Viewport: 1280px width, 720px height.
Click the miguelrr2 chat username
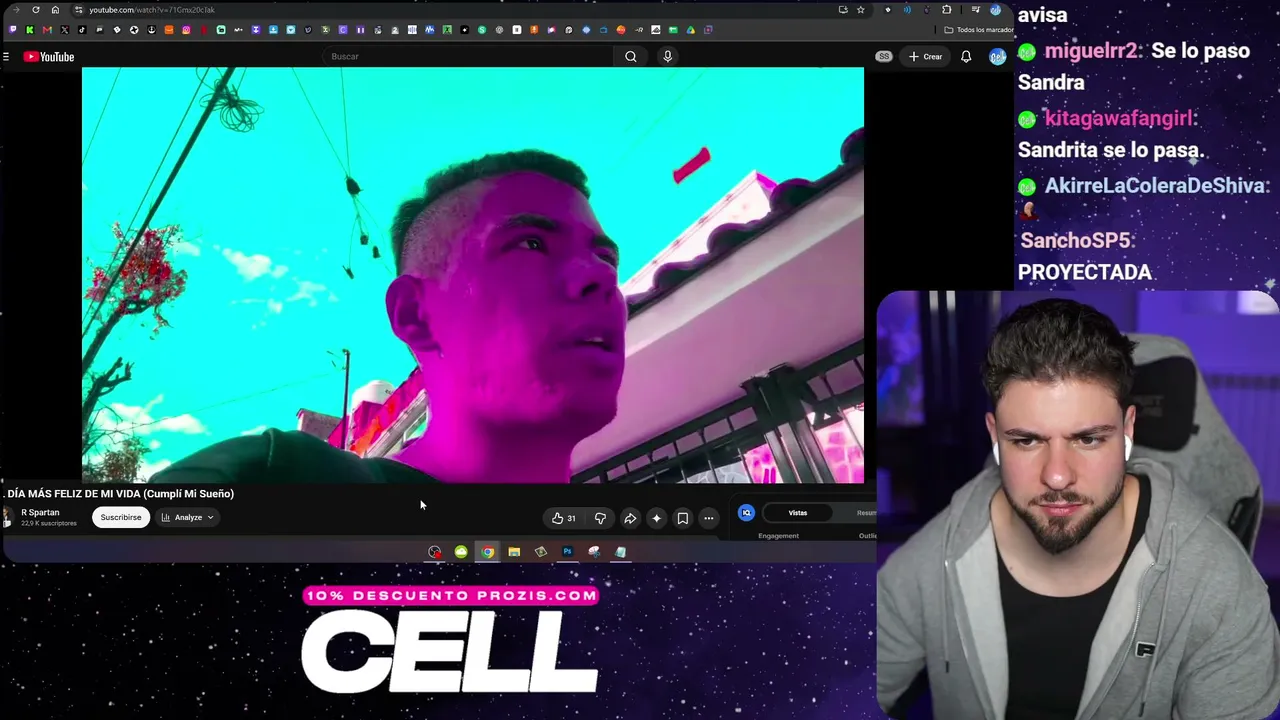tap(1091, 51)
